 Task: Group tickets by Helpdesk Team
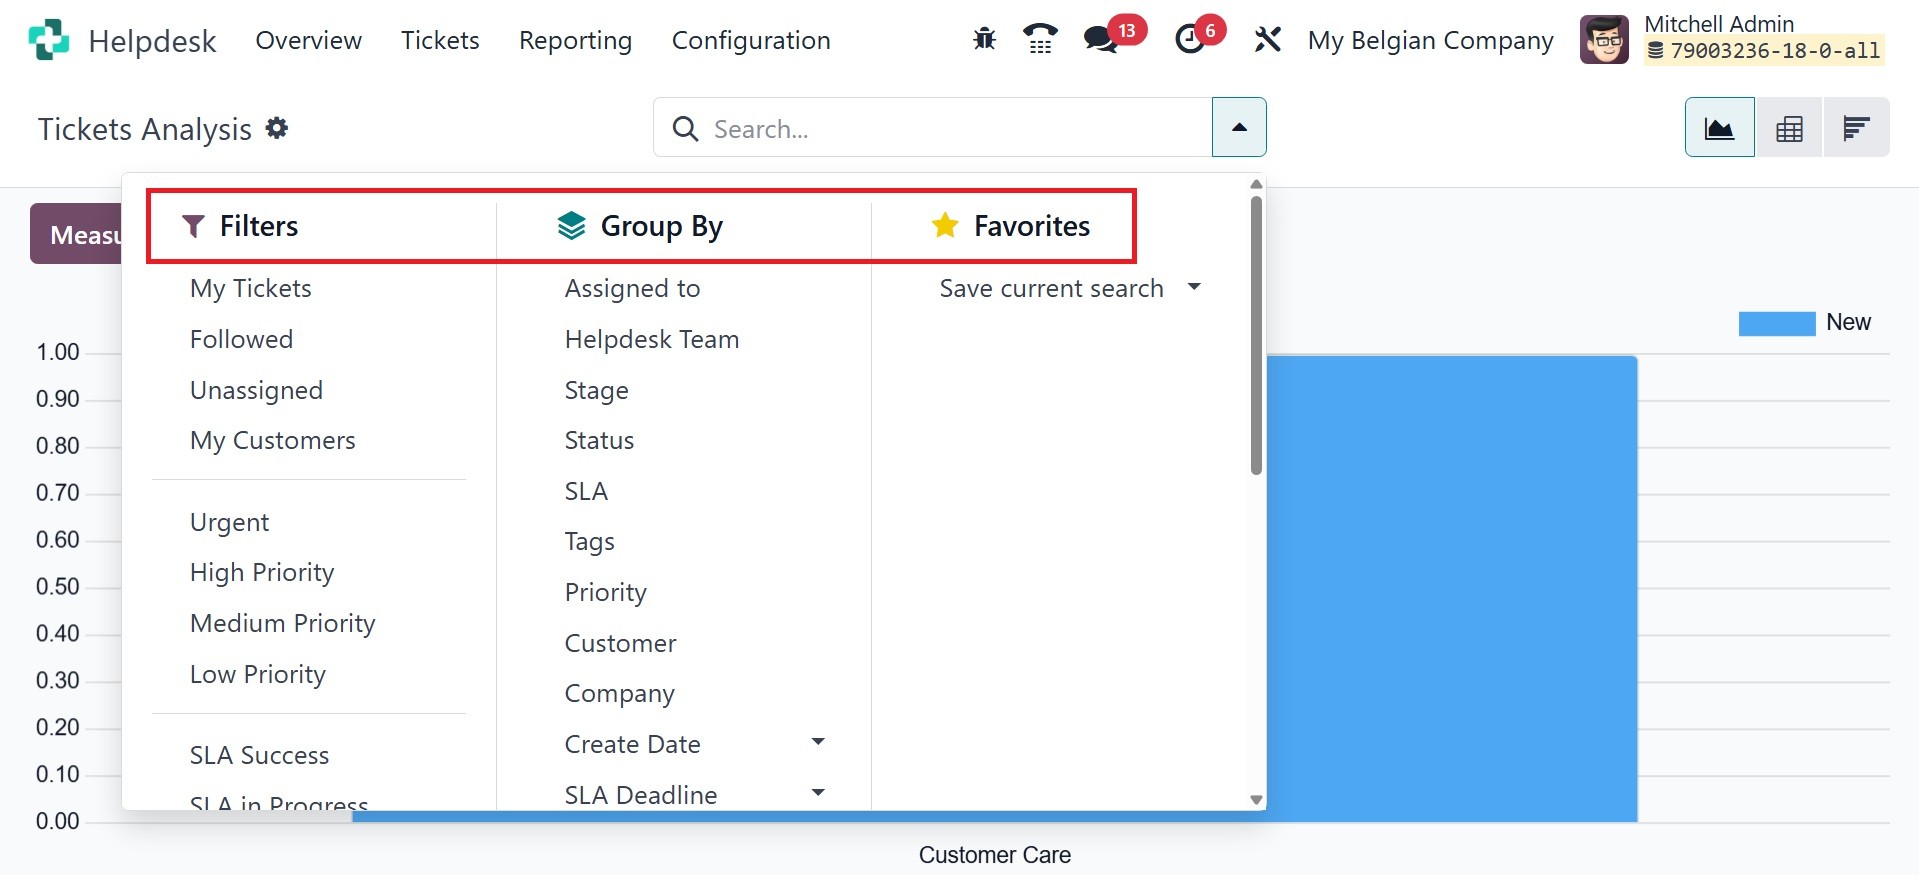tap(651, 339)
